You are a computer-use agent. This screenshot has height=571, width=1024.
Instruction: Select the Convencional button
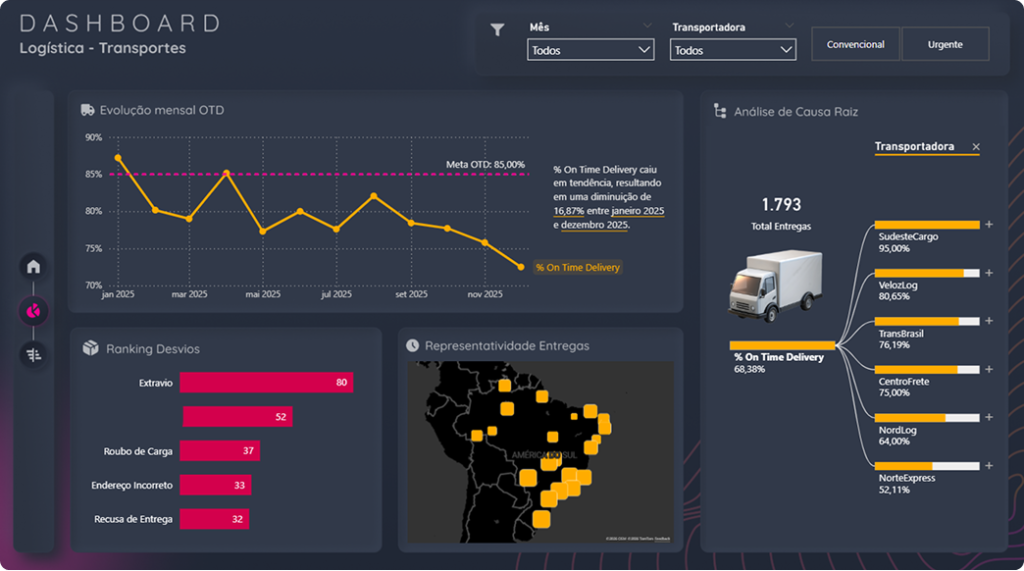(856, 44)
